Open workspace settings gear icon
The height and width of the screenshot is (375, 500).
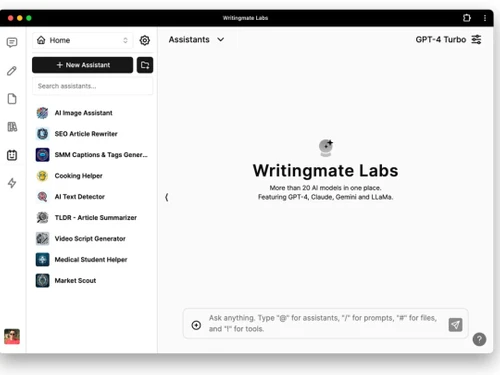(145, 40)
